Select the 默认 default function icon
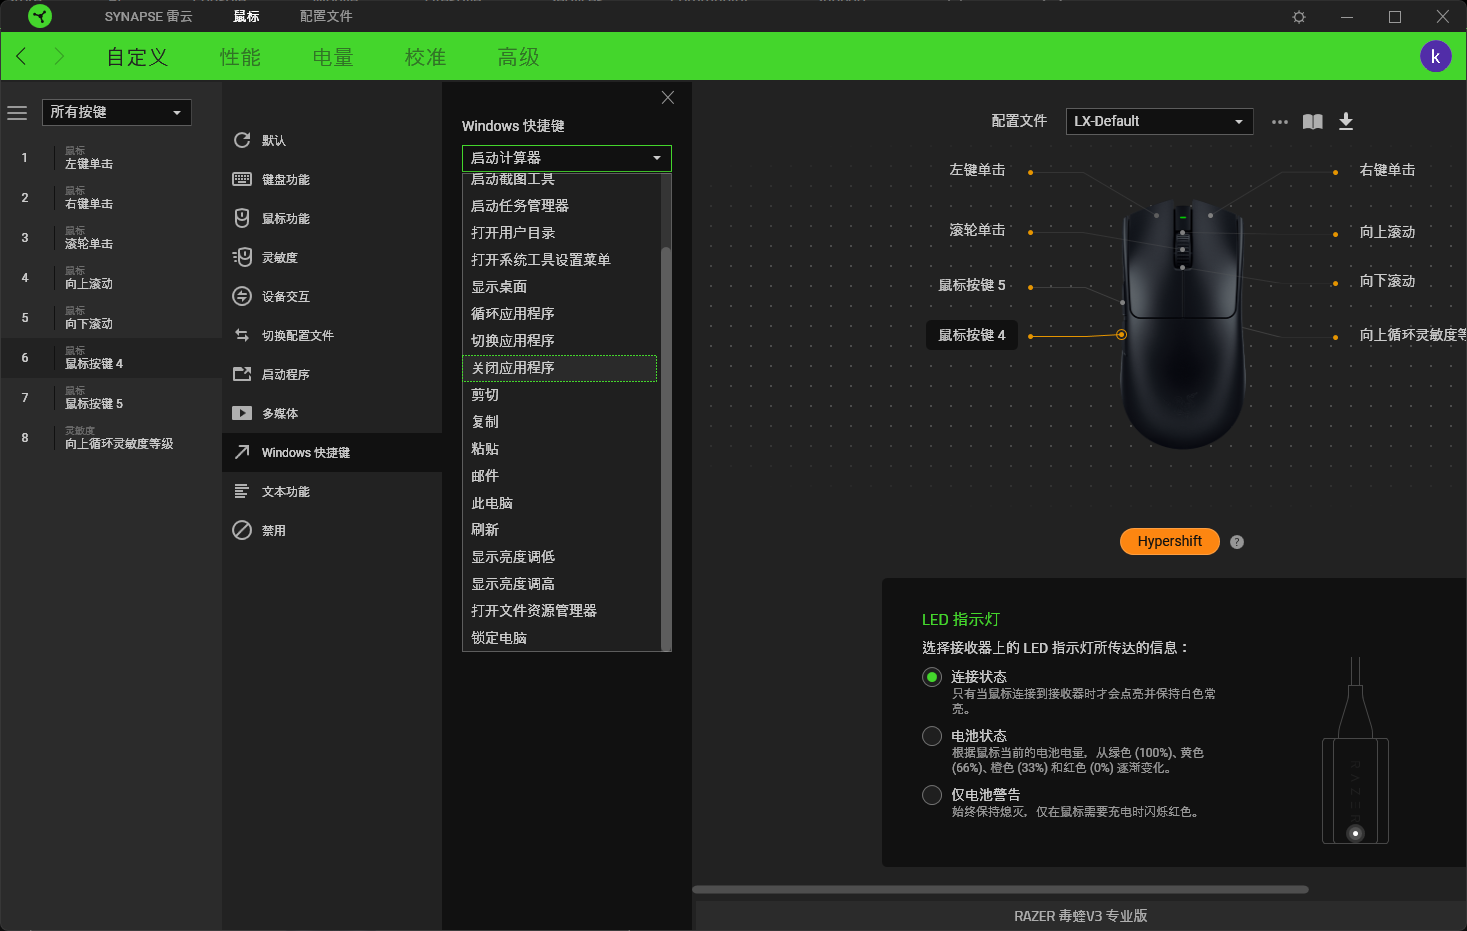 tap(242, 140)
